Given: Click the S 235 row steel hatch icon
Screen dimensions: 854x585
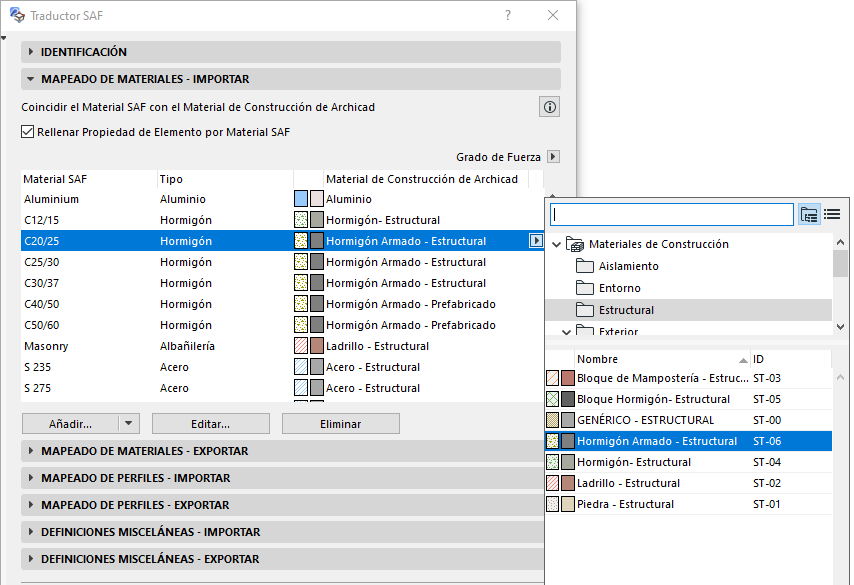Looking at the screenshot, I should [301, 367].
